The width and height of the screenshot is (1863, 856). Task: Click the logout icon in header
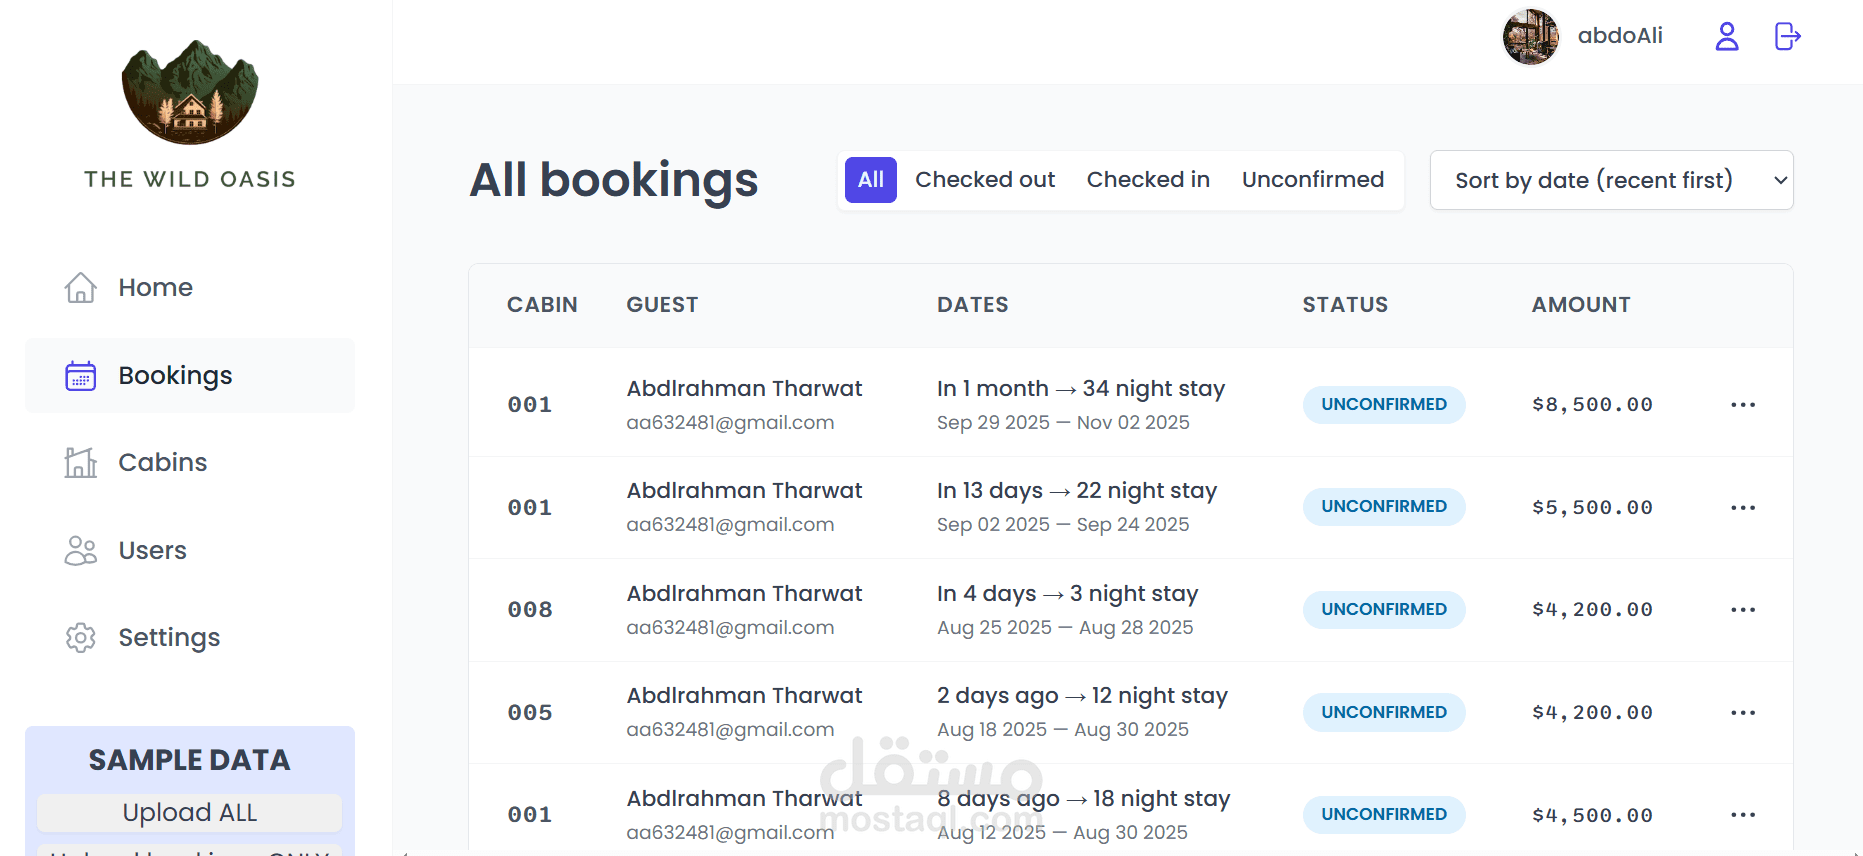tap(1787, 37)
